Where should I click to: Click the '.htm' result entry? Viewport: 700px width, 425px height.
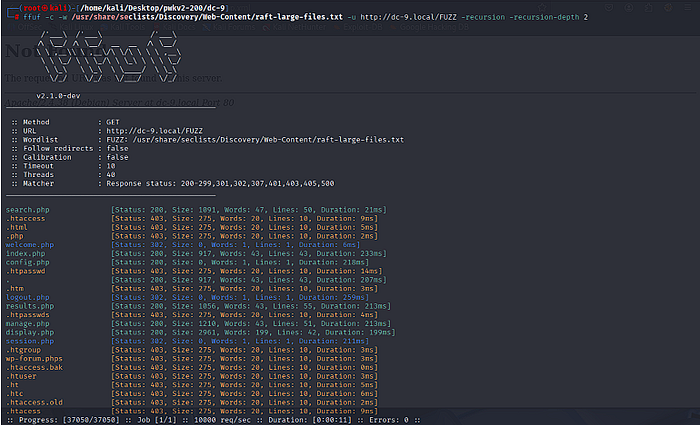[x=15, y=289]
